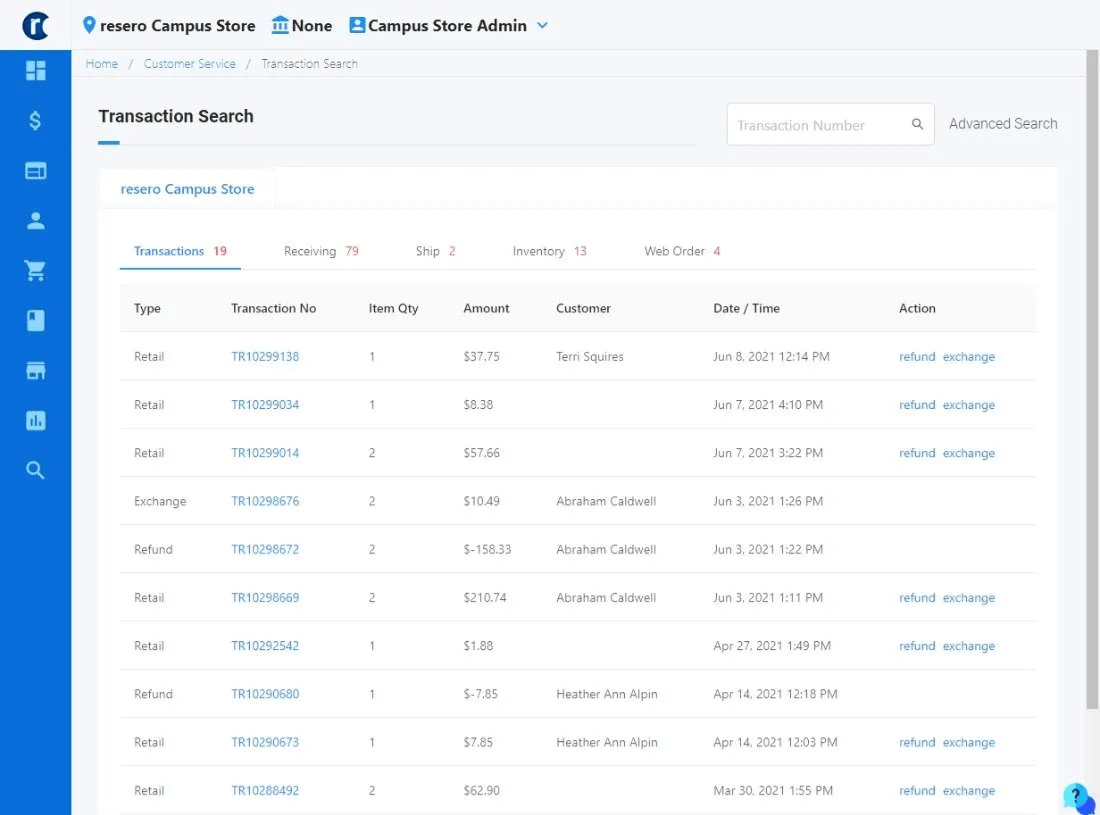Click resero Campus Store header title
The image size is (1100, 815).
177,25
